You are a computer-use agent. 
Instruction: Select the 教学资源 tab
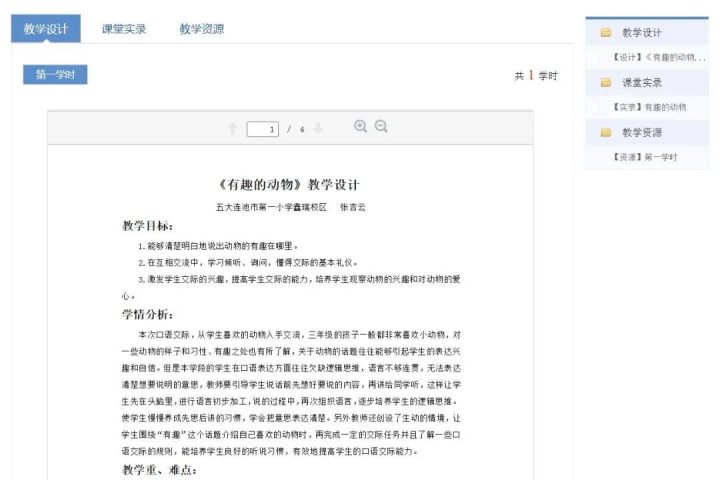[x=201, y=29]
